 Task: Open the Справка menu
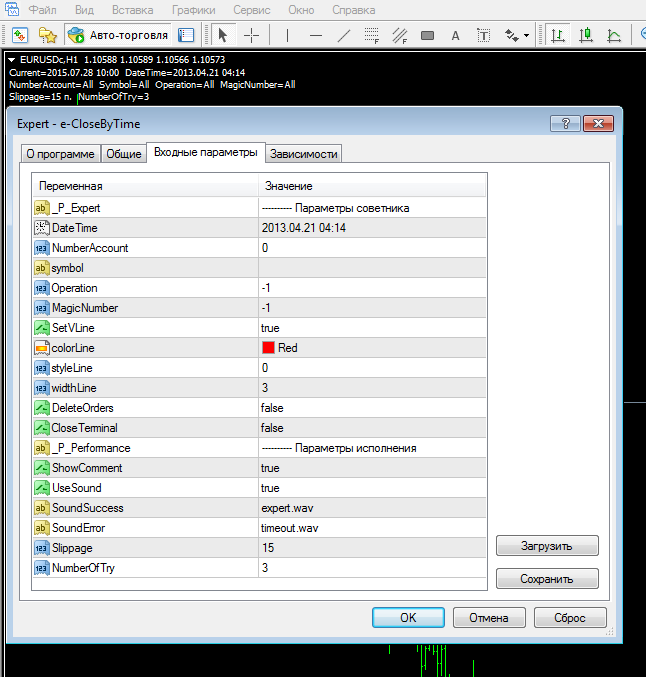(x=353, y=9)
